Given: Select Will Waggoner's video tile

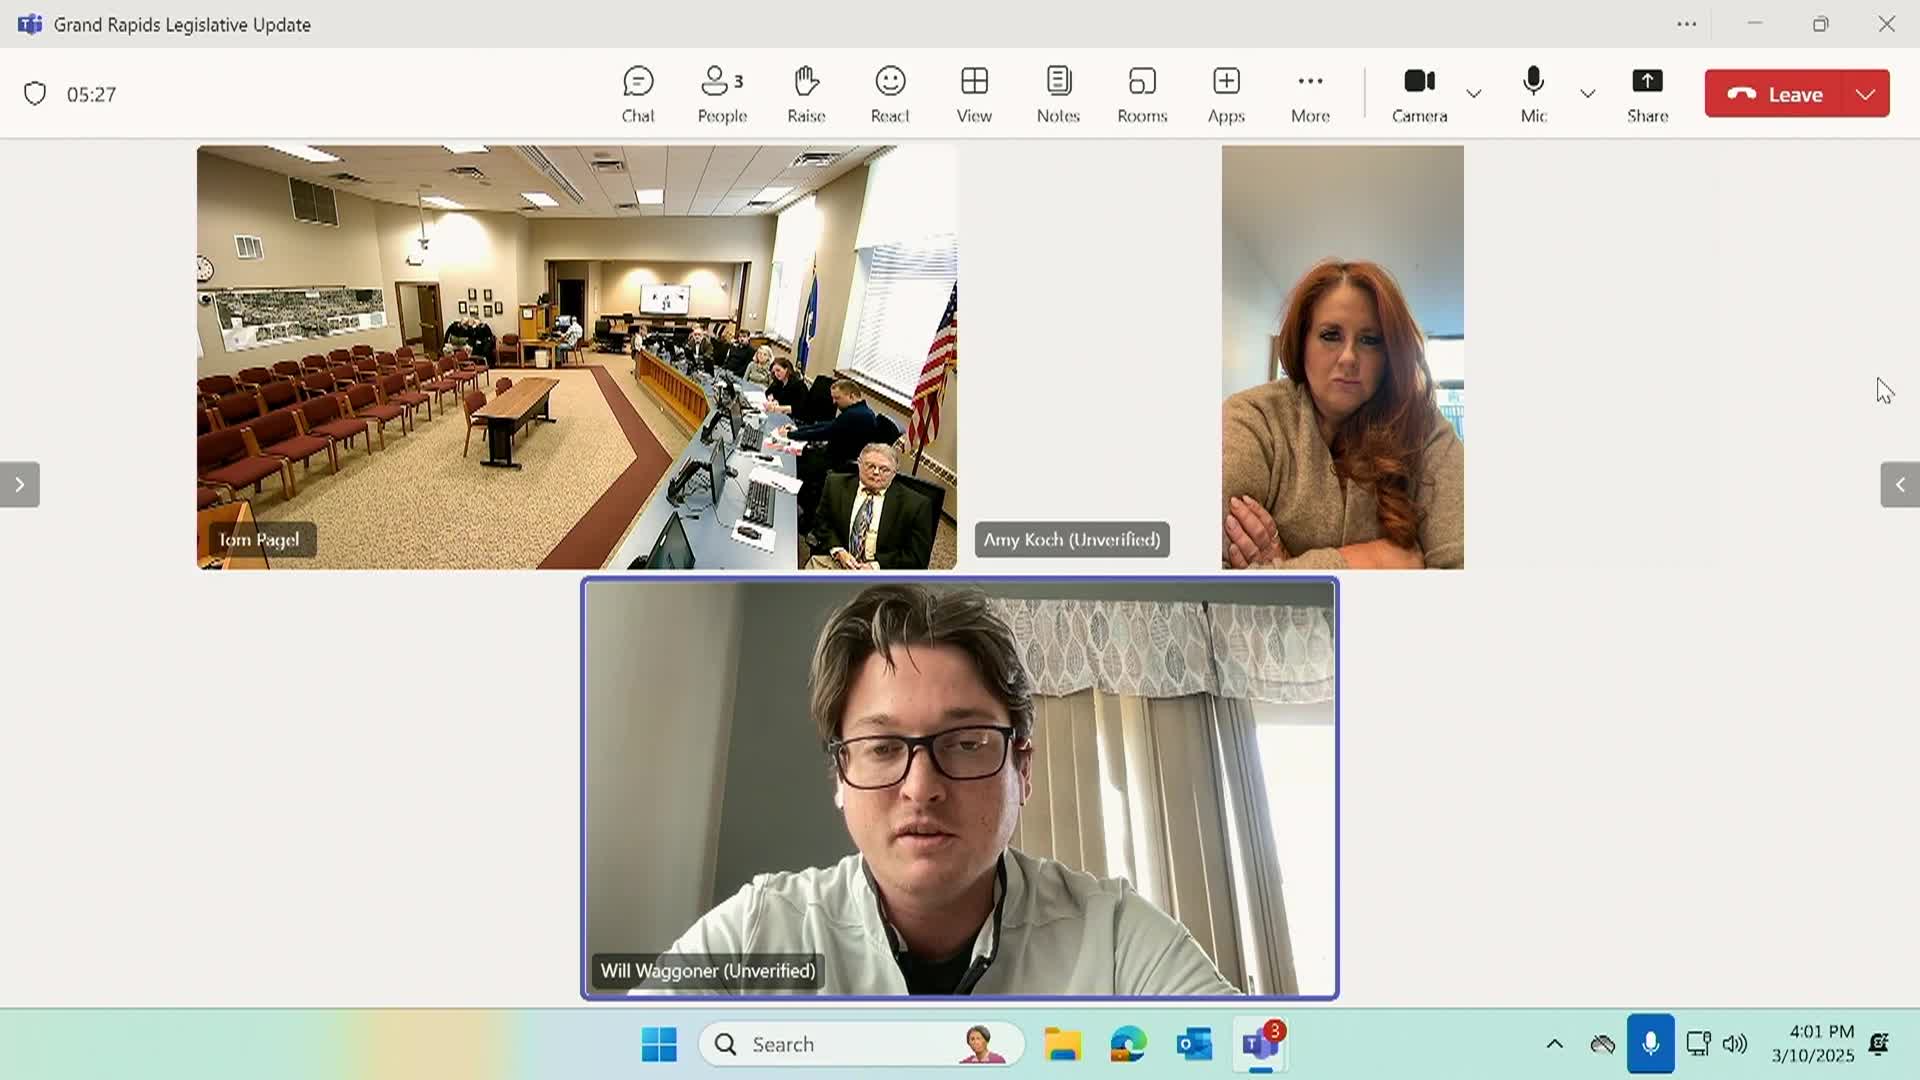Looking at the screenshot, I should (x=960, y=789).
